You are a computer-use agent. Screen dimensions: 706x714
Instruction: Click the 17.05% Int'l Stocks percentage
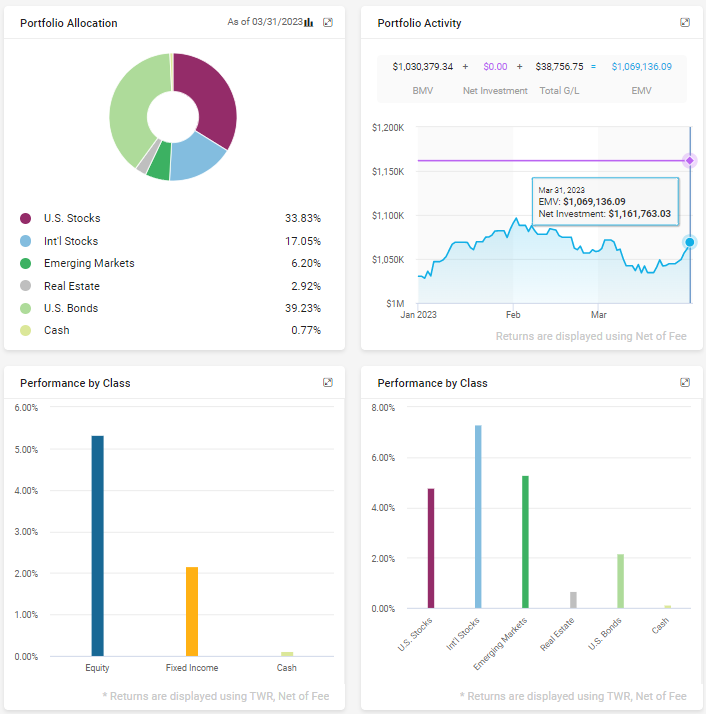303,241
